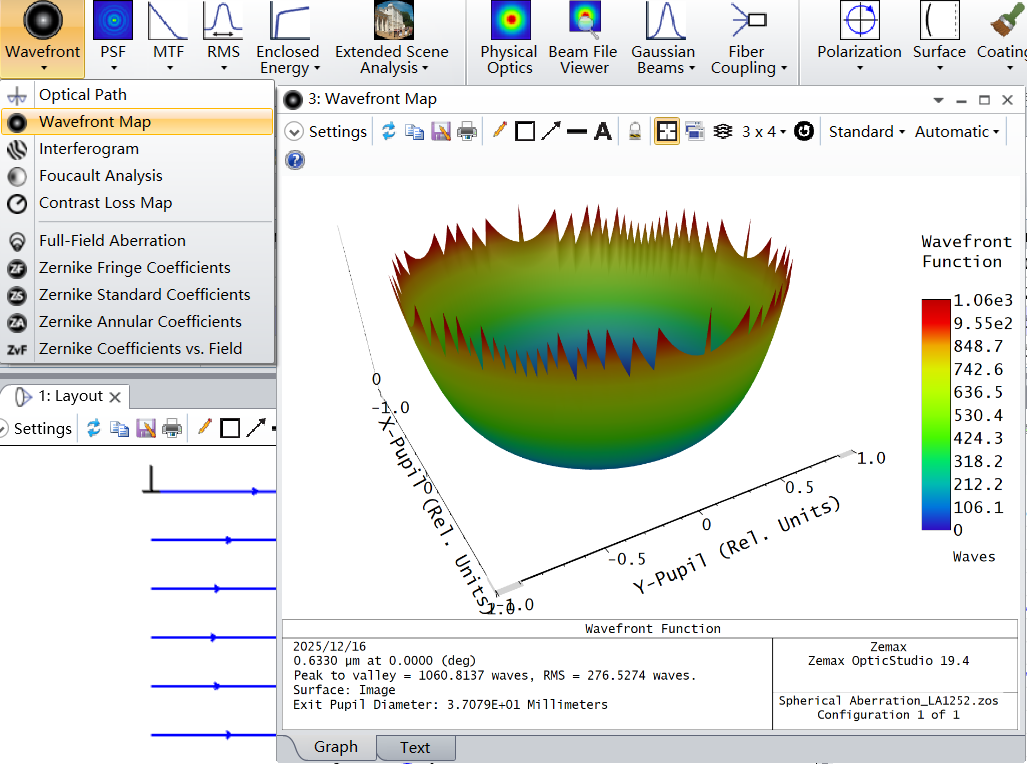Click the overlay layers icon beside 3 x 4

[x=722, y=132]
